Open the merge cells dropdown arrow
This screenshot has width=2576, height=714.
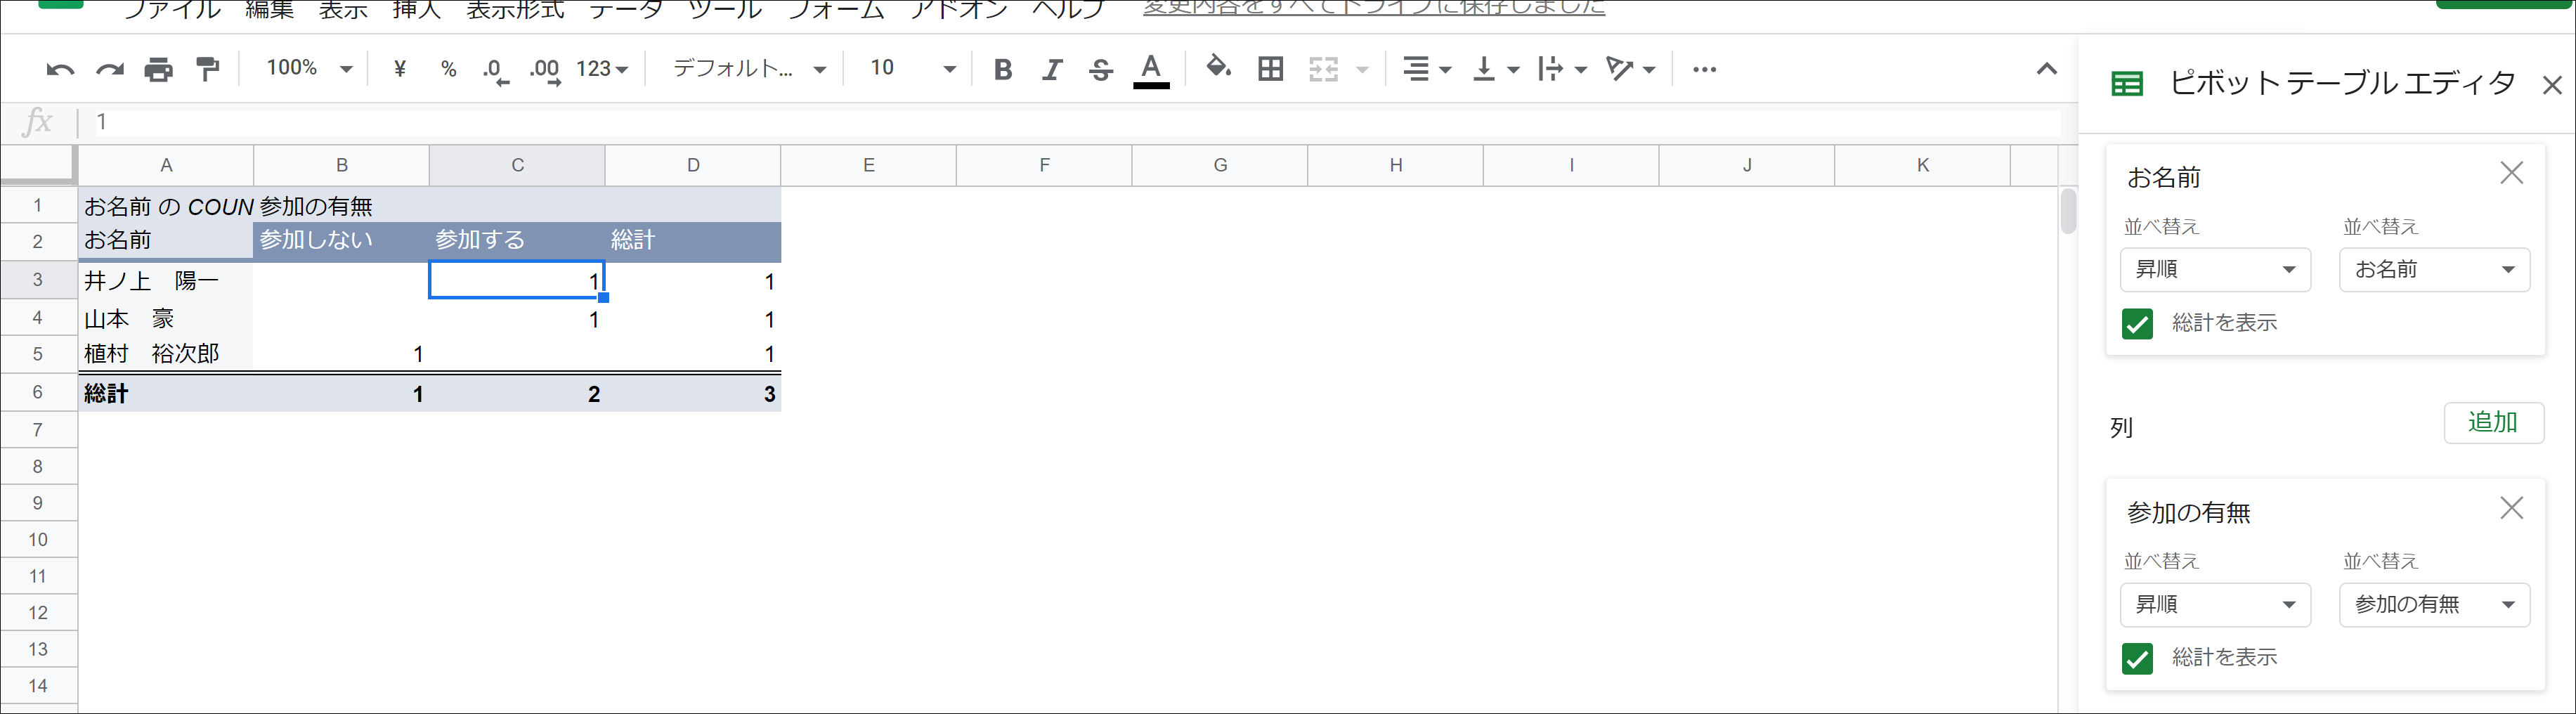(x=1362, y=70)
